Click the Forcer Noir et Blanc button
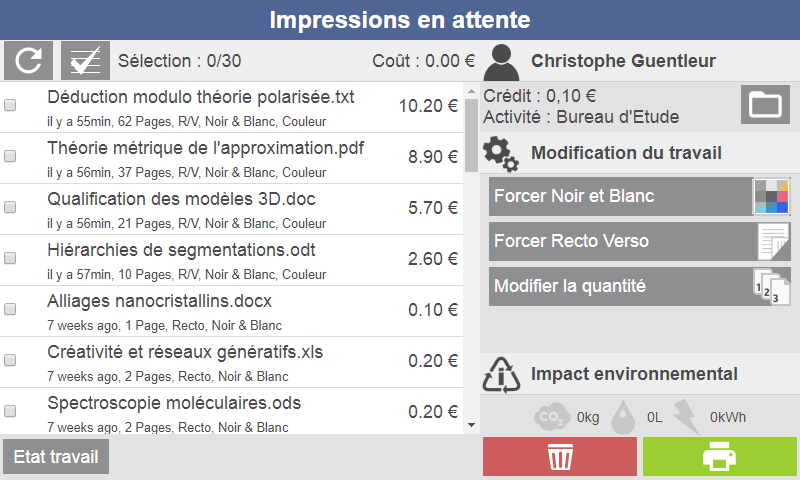 pos(640,196)
